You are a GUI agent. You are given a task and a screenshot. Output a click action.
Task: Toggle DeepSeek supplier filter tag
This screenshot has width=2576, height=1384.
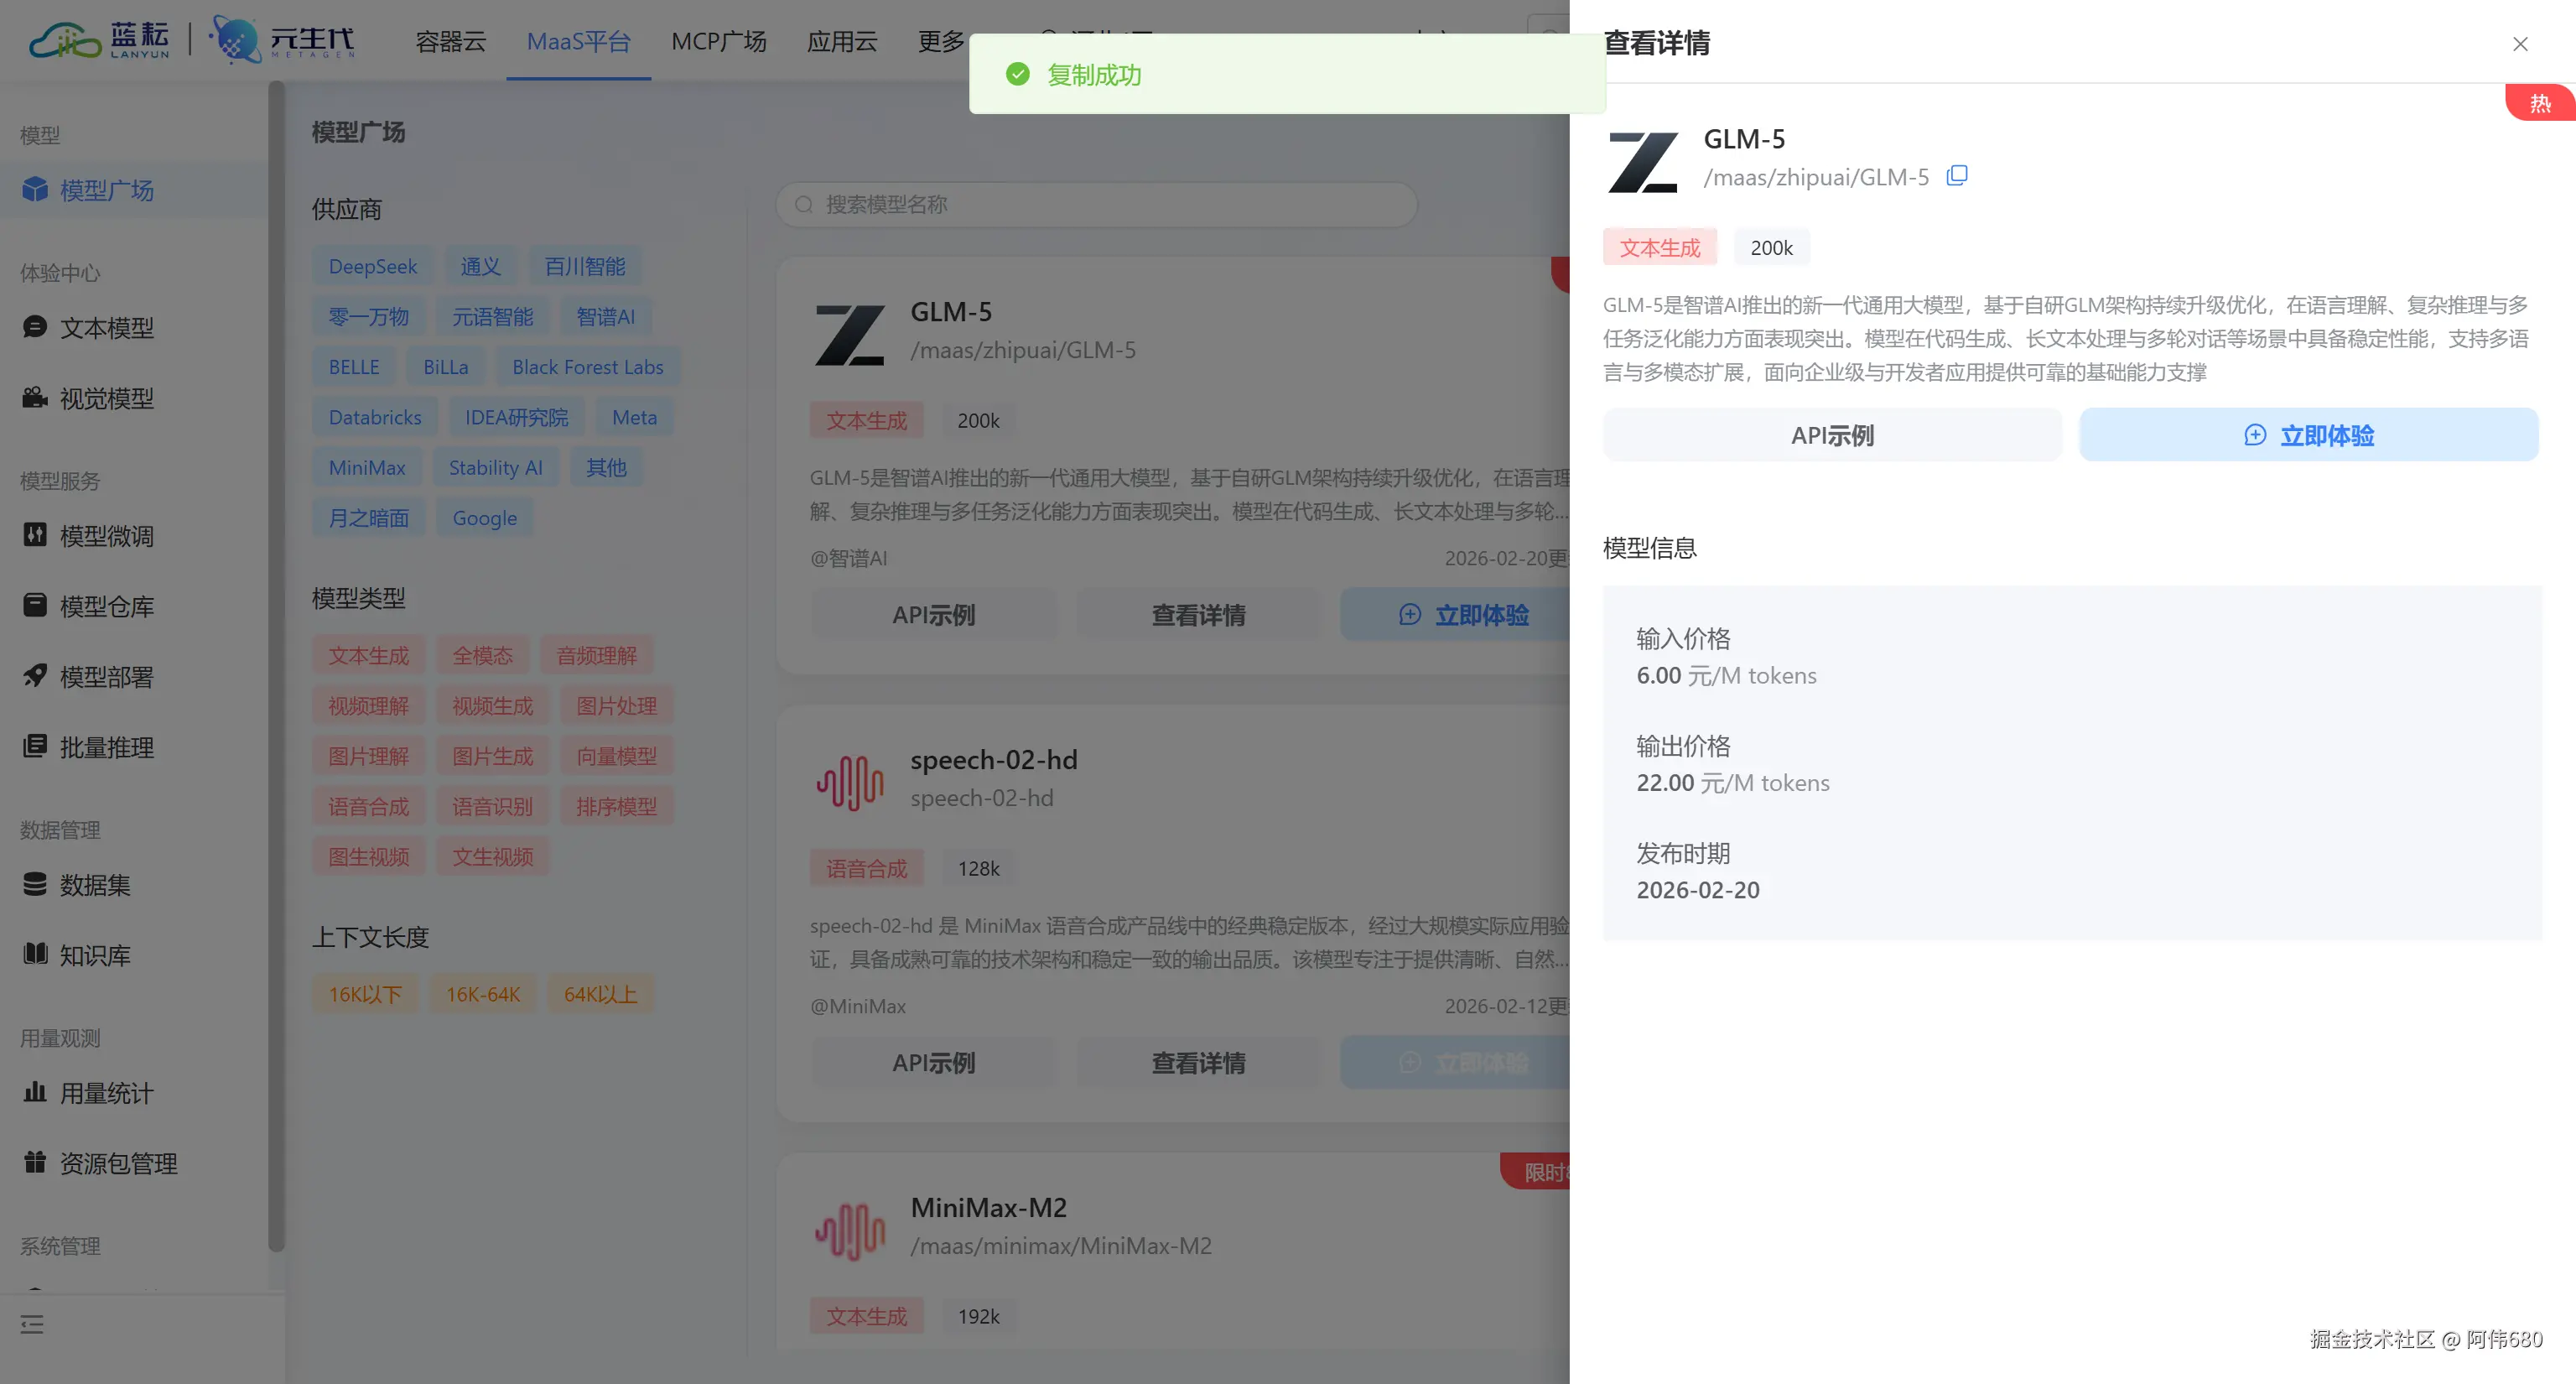coord(372,267)
